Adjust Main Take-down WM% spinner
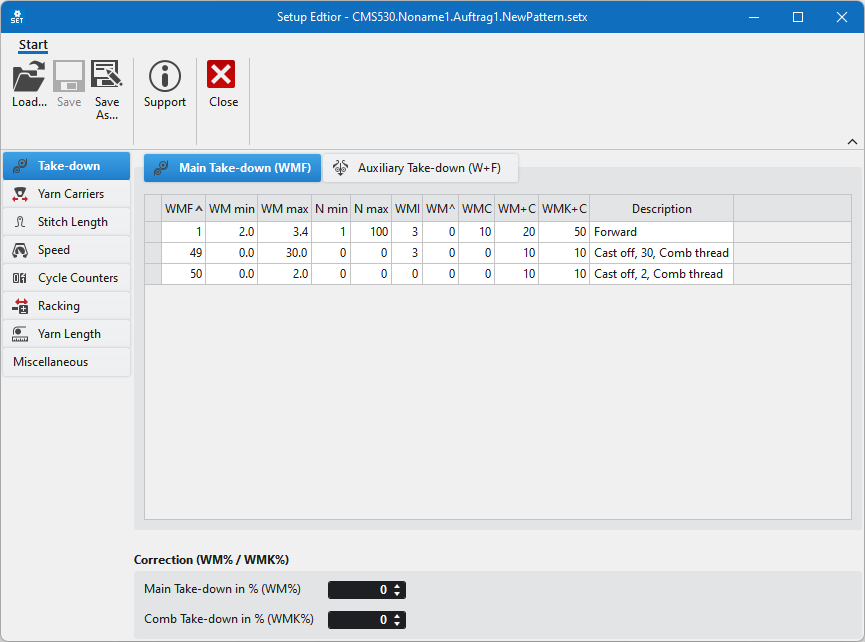Screen dimensions: 865x642 398,590
